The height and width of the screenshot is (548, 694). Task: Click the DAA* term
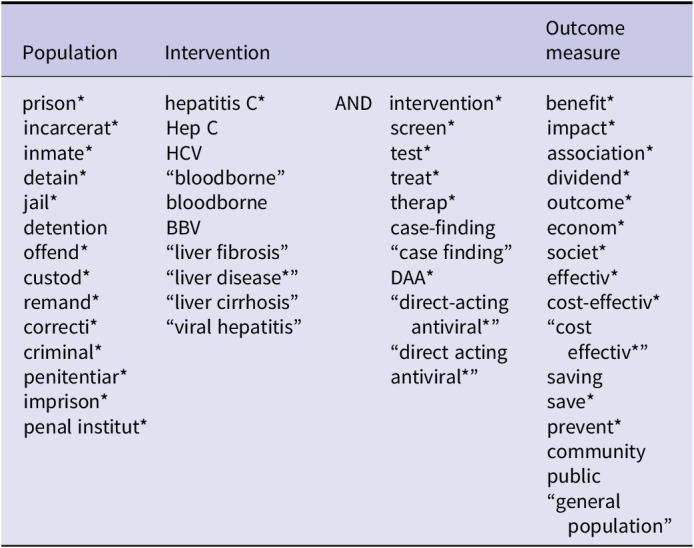pos(412,277)
